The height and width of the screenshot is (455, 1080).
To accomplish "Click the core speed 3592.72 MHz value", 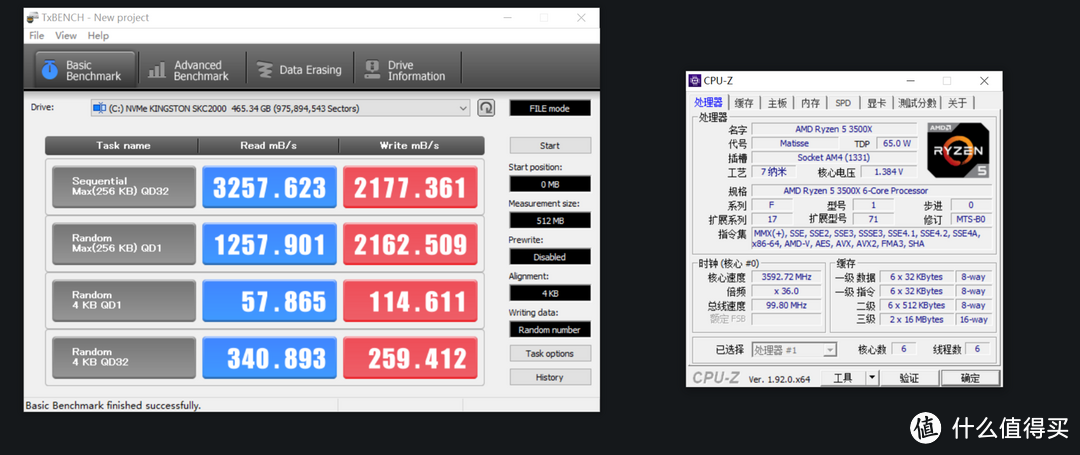I will click(787, 277).
